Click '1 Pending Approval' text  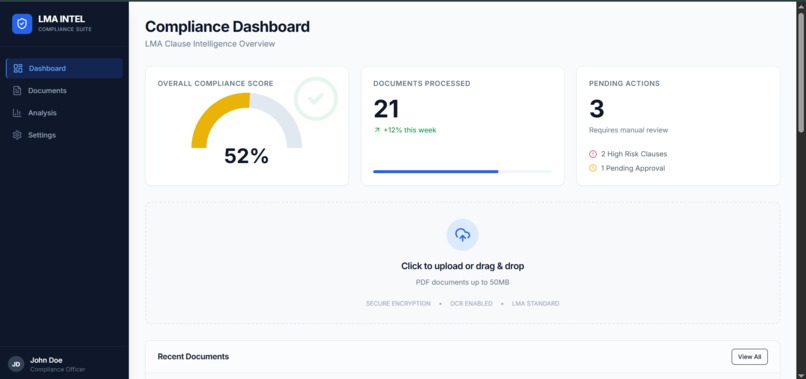633,168
